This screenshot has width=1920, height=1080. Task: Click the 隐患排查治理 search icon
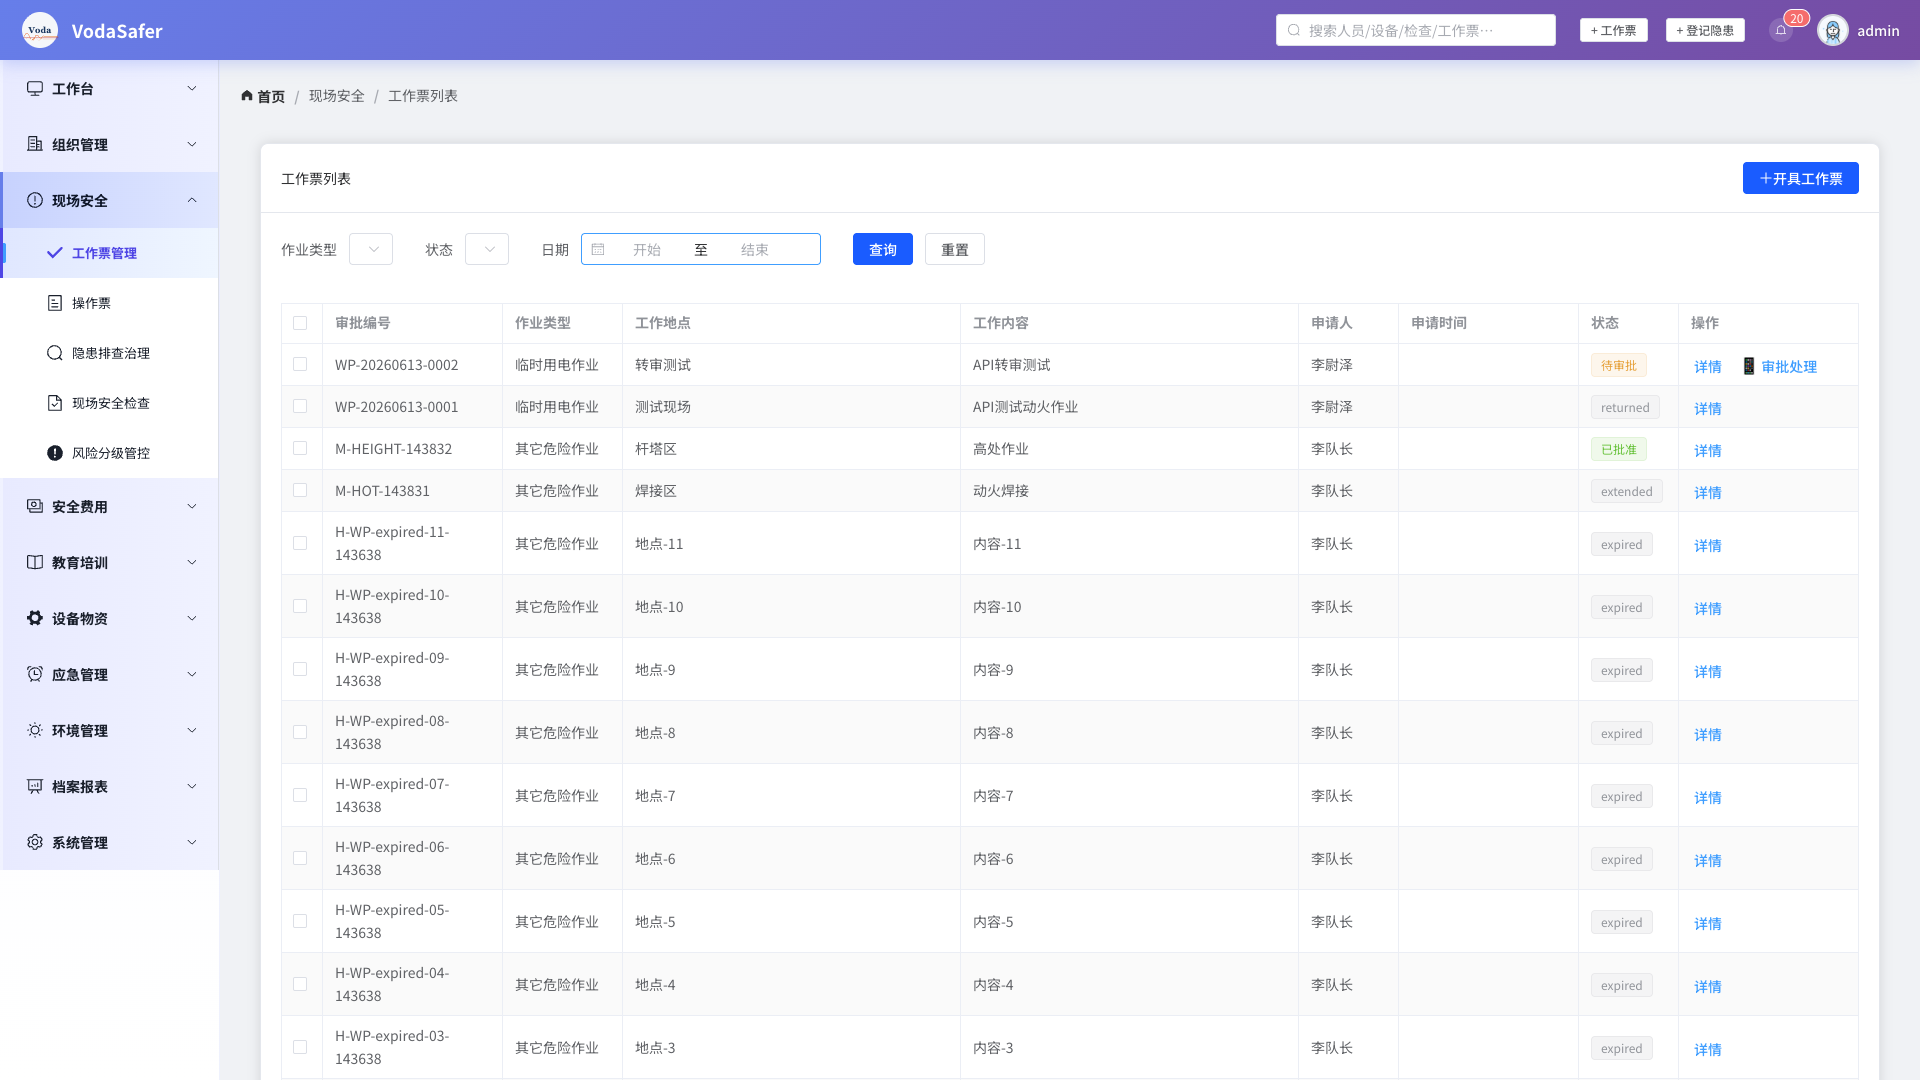[x=55, y=353]
